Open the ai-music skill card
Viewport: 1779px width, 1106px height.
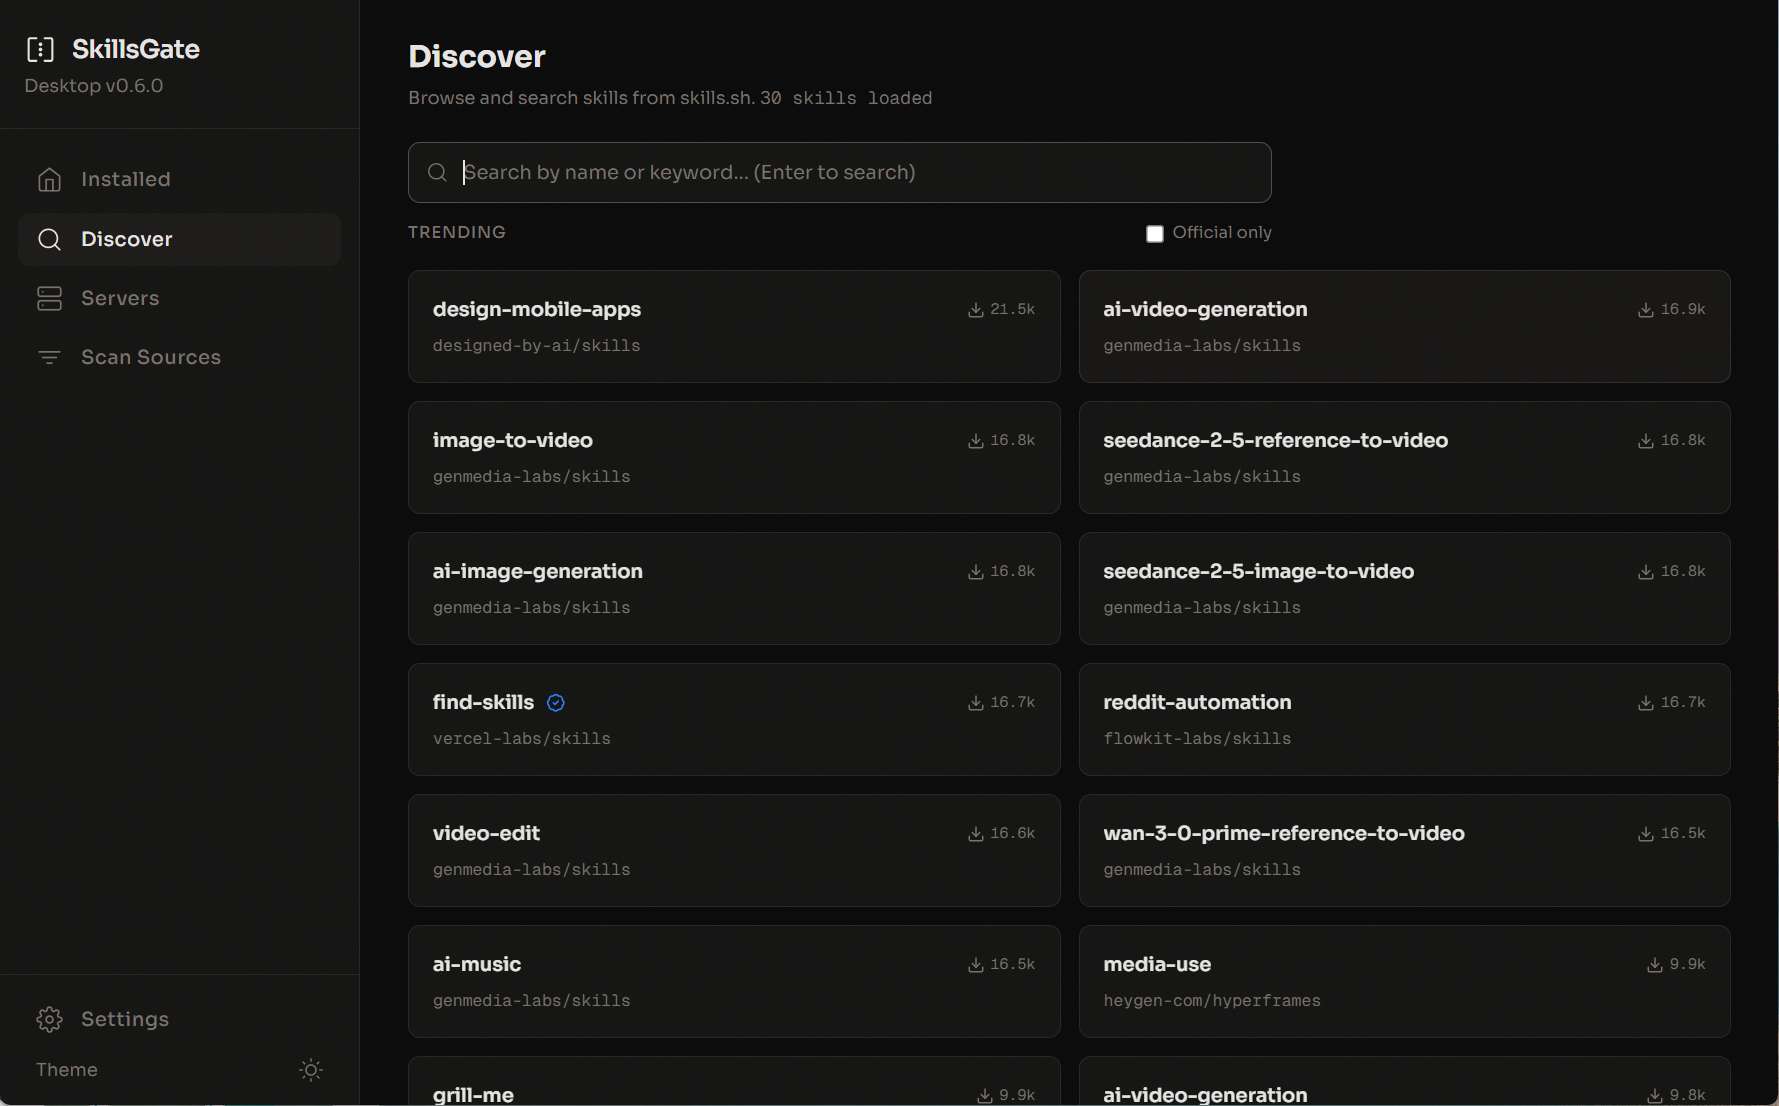pyautogui.click(x=733, y=981)
